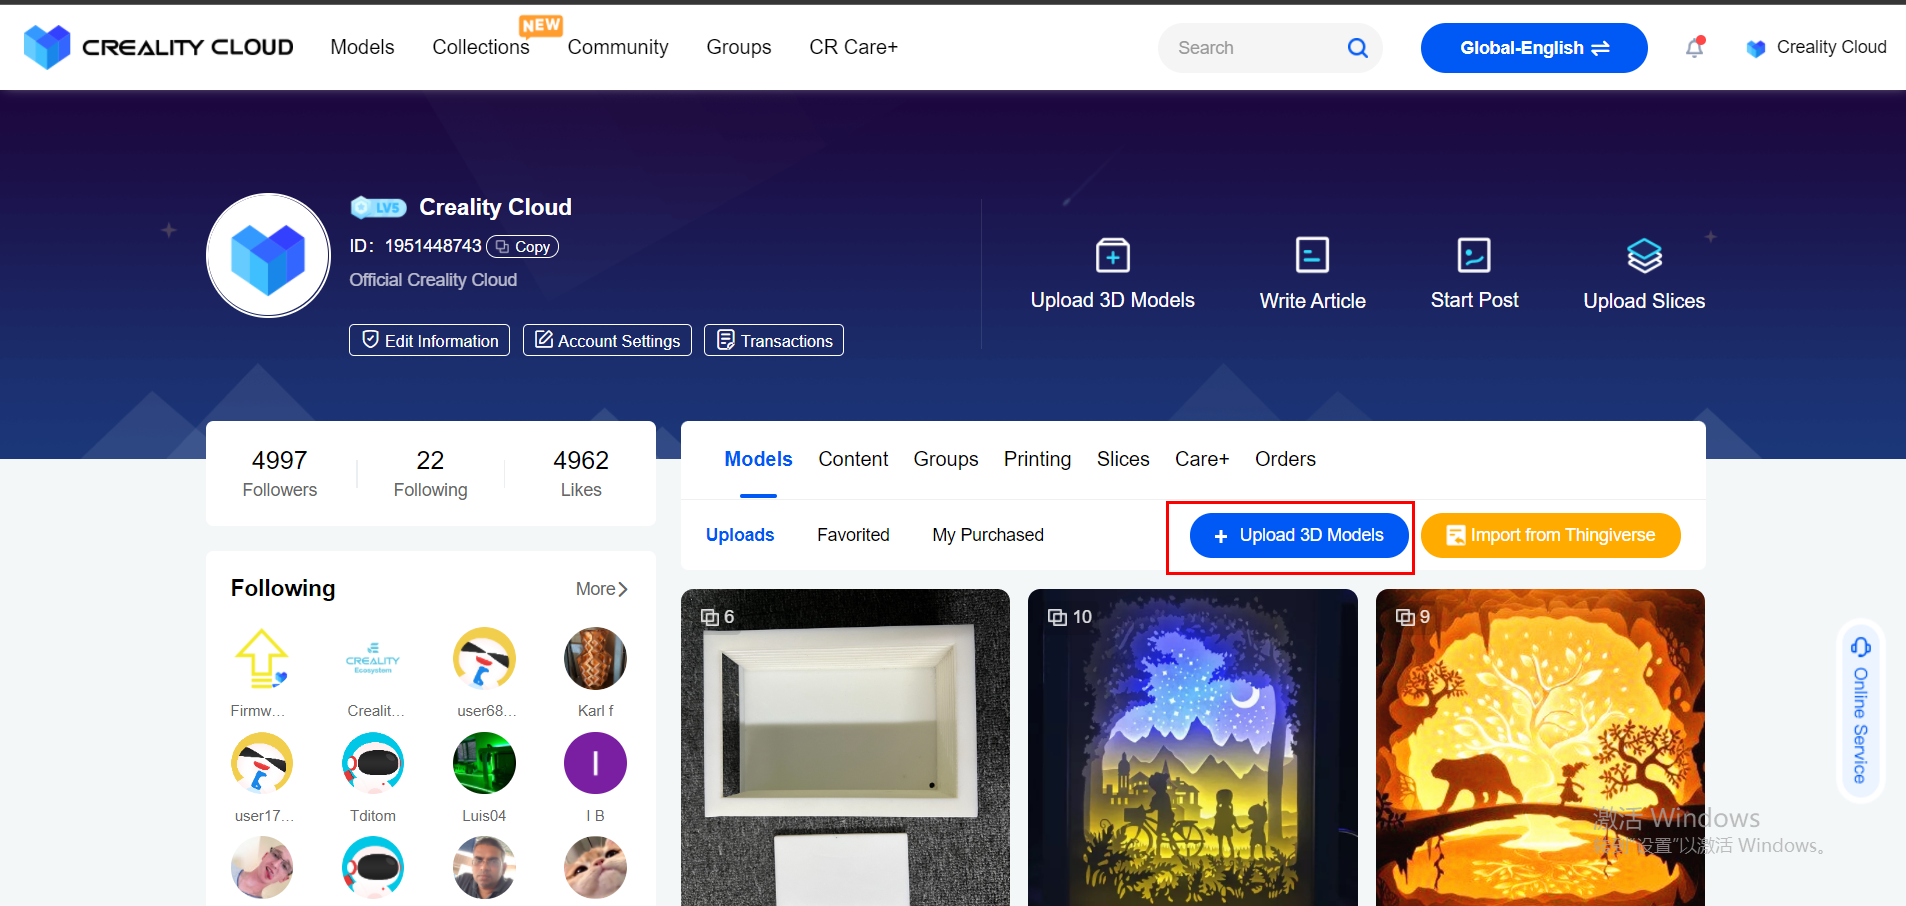Image resolution: width=1906 pixels, height=906 pixels.
Task: Click the Upload 3D Models quick action icon
Action: click(x=1112, y=255)
